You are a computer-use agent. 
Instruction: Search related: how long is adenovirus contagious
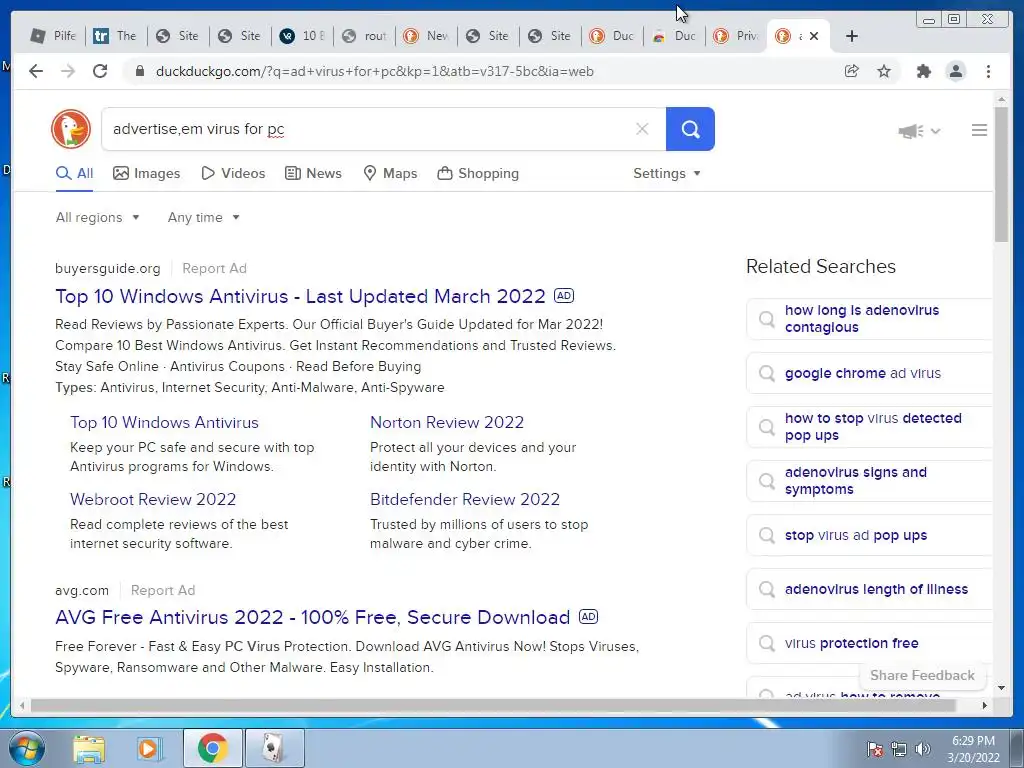coord(869,319)
